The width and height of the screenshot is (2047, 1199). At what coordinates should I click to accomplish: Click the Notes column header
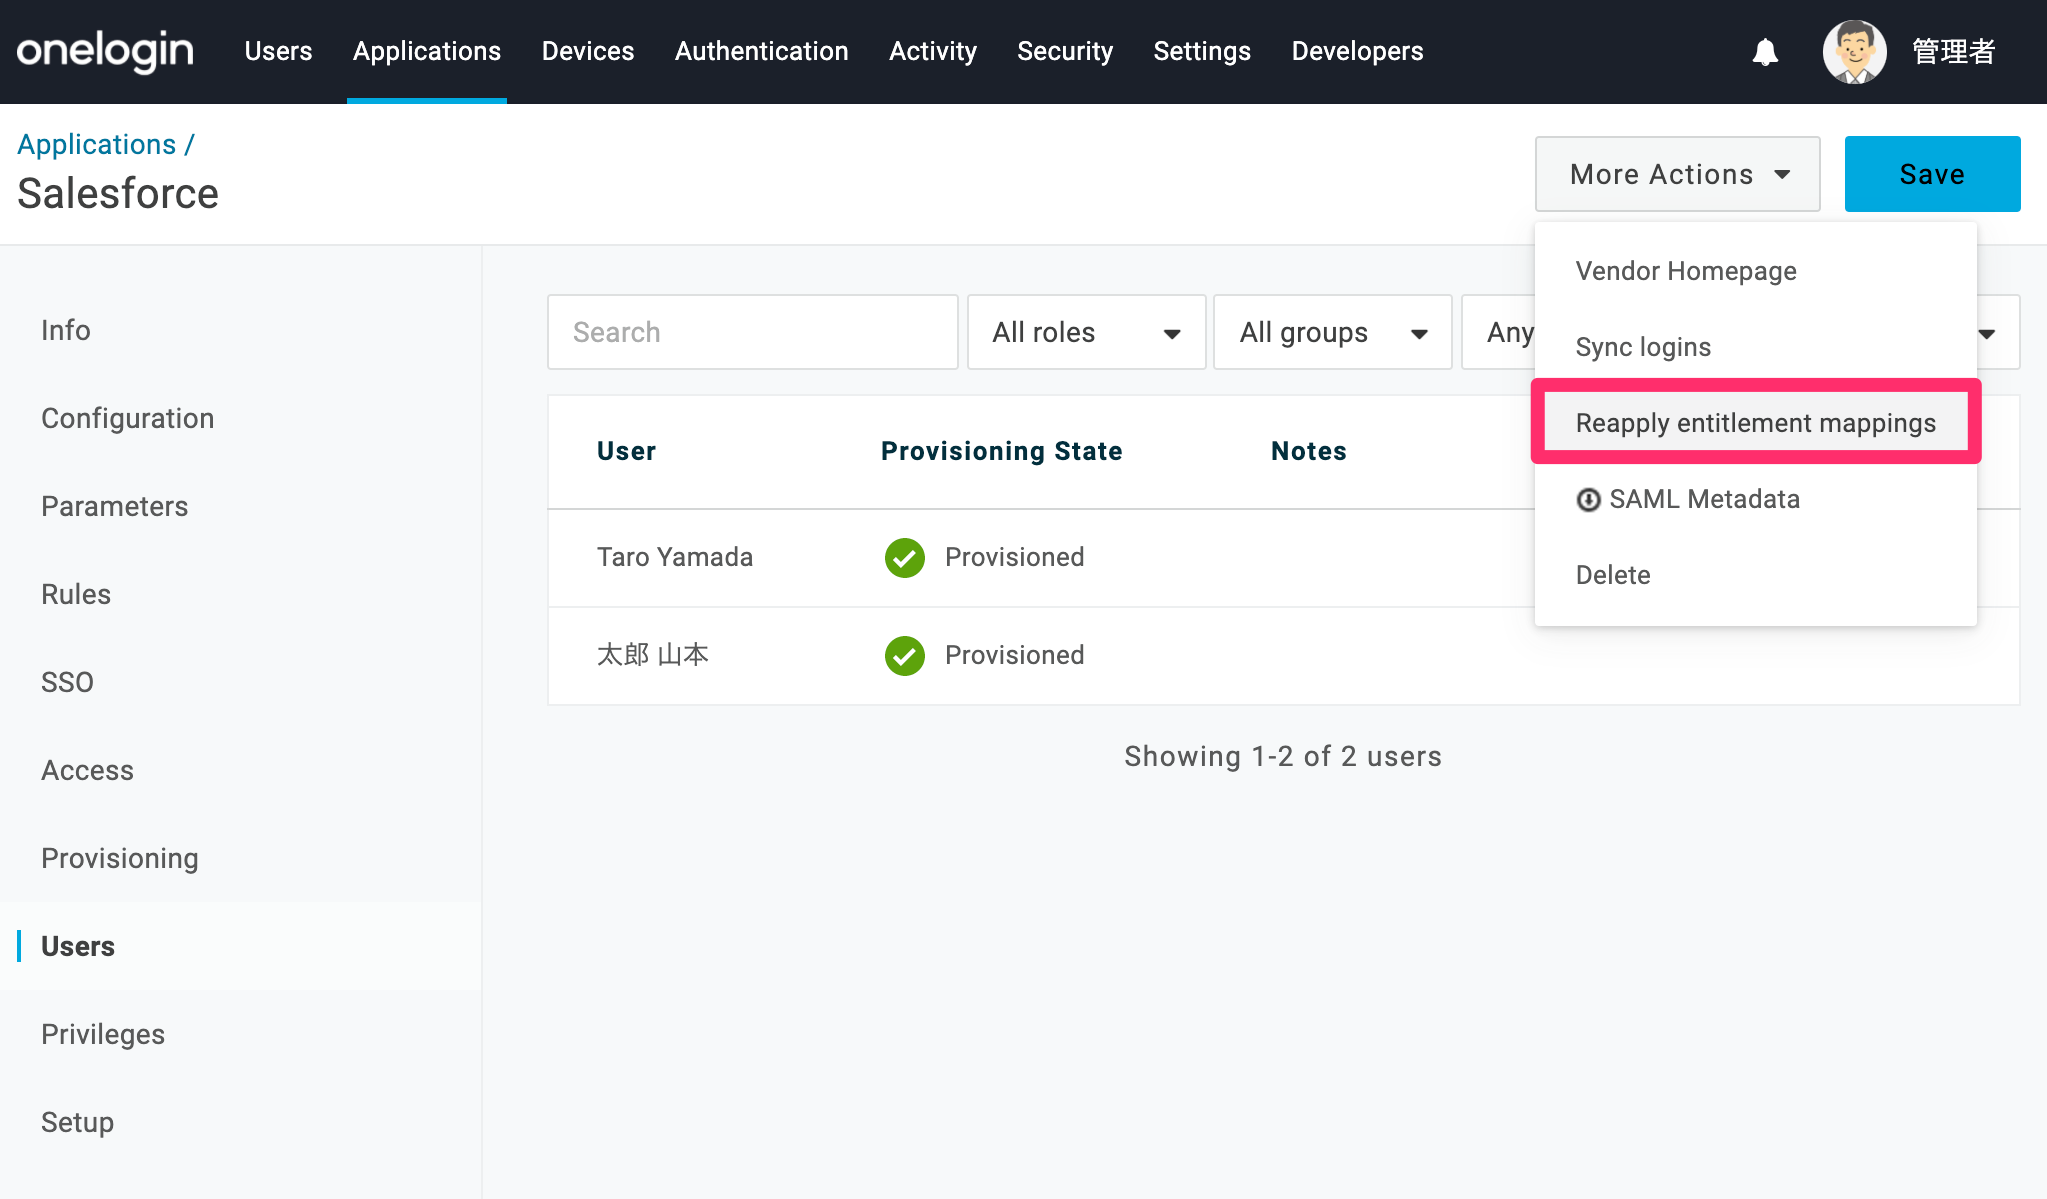pos(1309,451)
